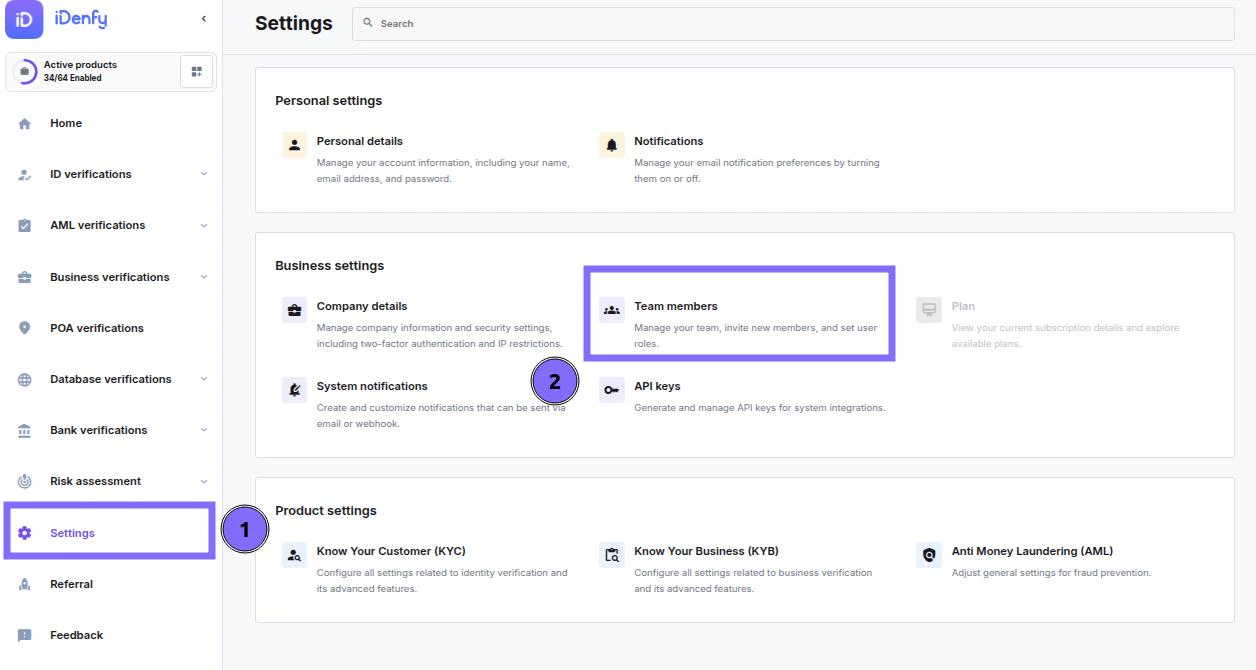This screenshot has width=1256, height=670.
Task: Select Settings in the sidebar
Action: [x=72, y=533]
